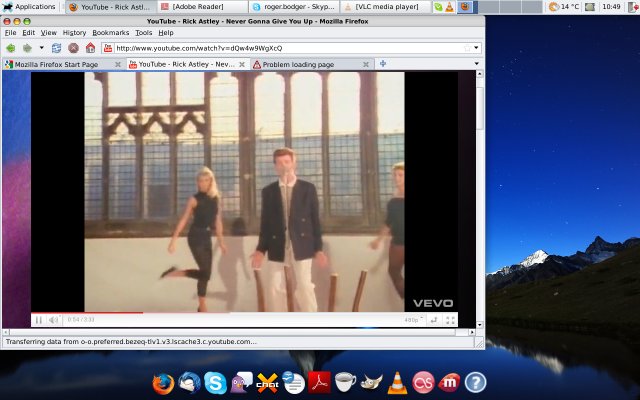
Task: Launch GIMP from the dock
Action: click(371, 383)
